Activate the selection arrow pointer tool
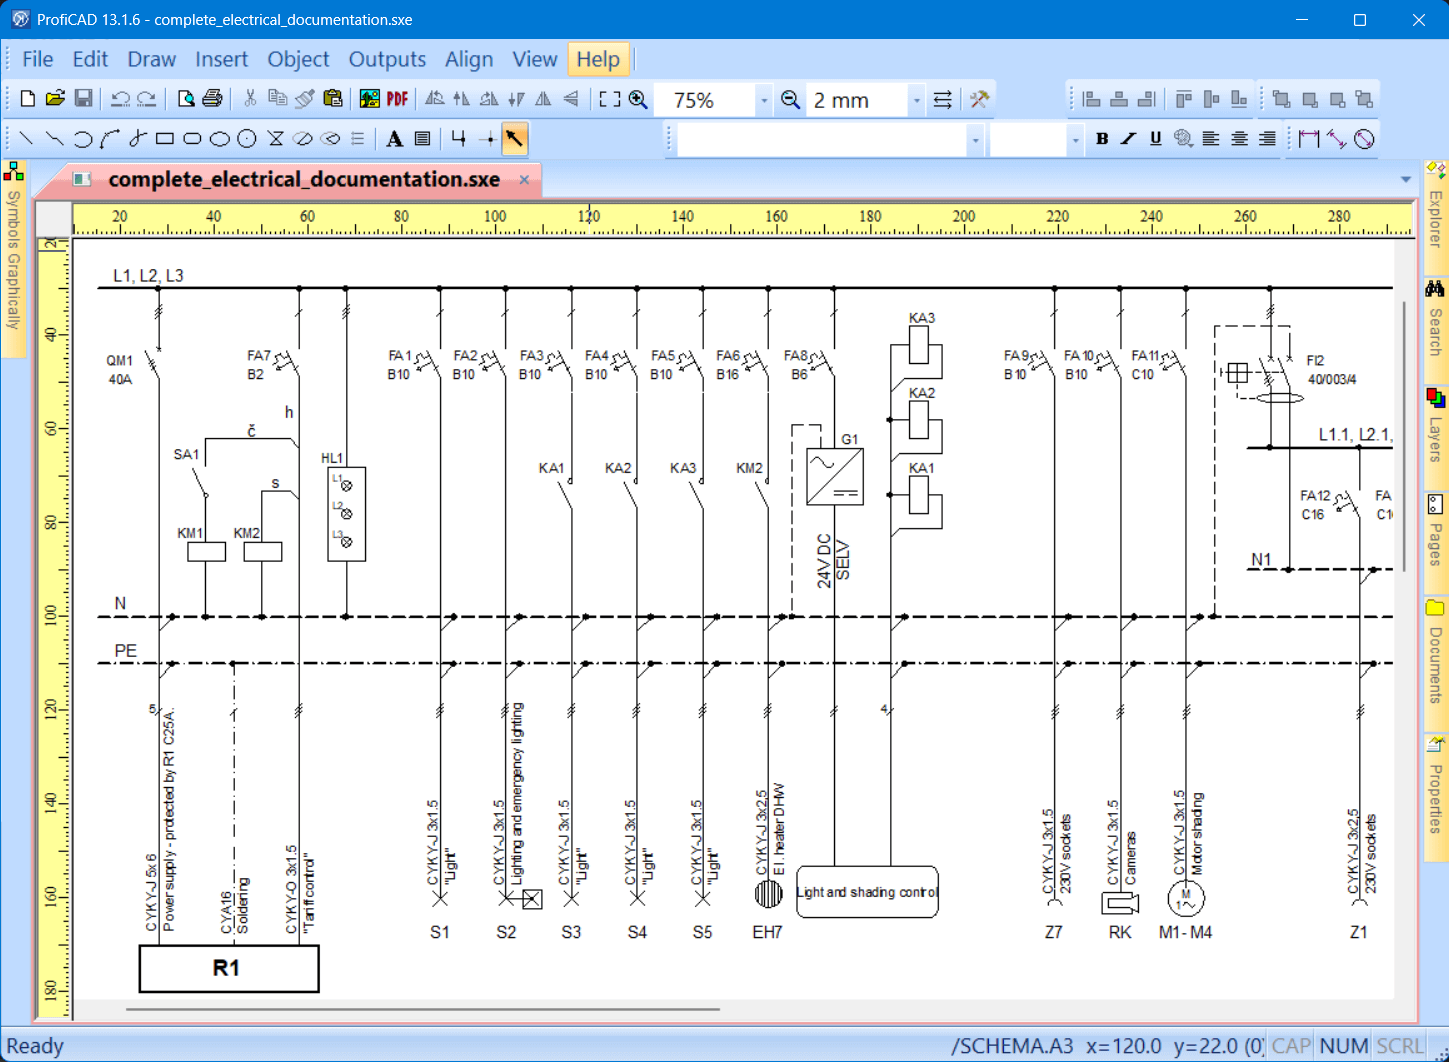The image size is (1449, 1062). [x=514, y=139]
